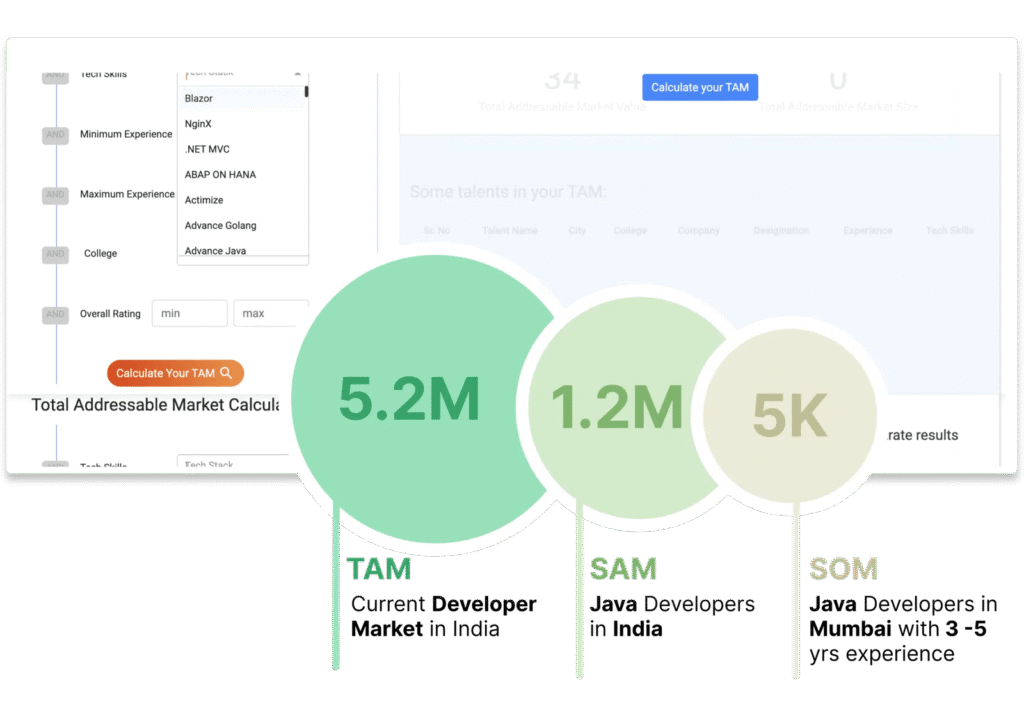Image resolution: width=1024 pixels, height=715 pixels.
Task: Select the Advance Golang option
Action: point(220,226)
